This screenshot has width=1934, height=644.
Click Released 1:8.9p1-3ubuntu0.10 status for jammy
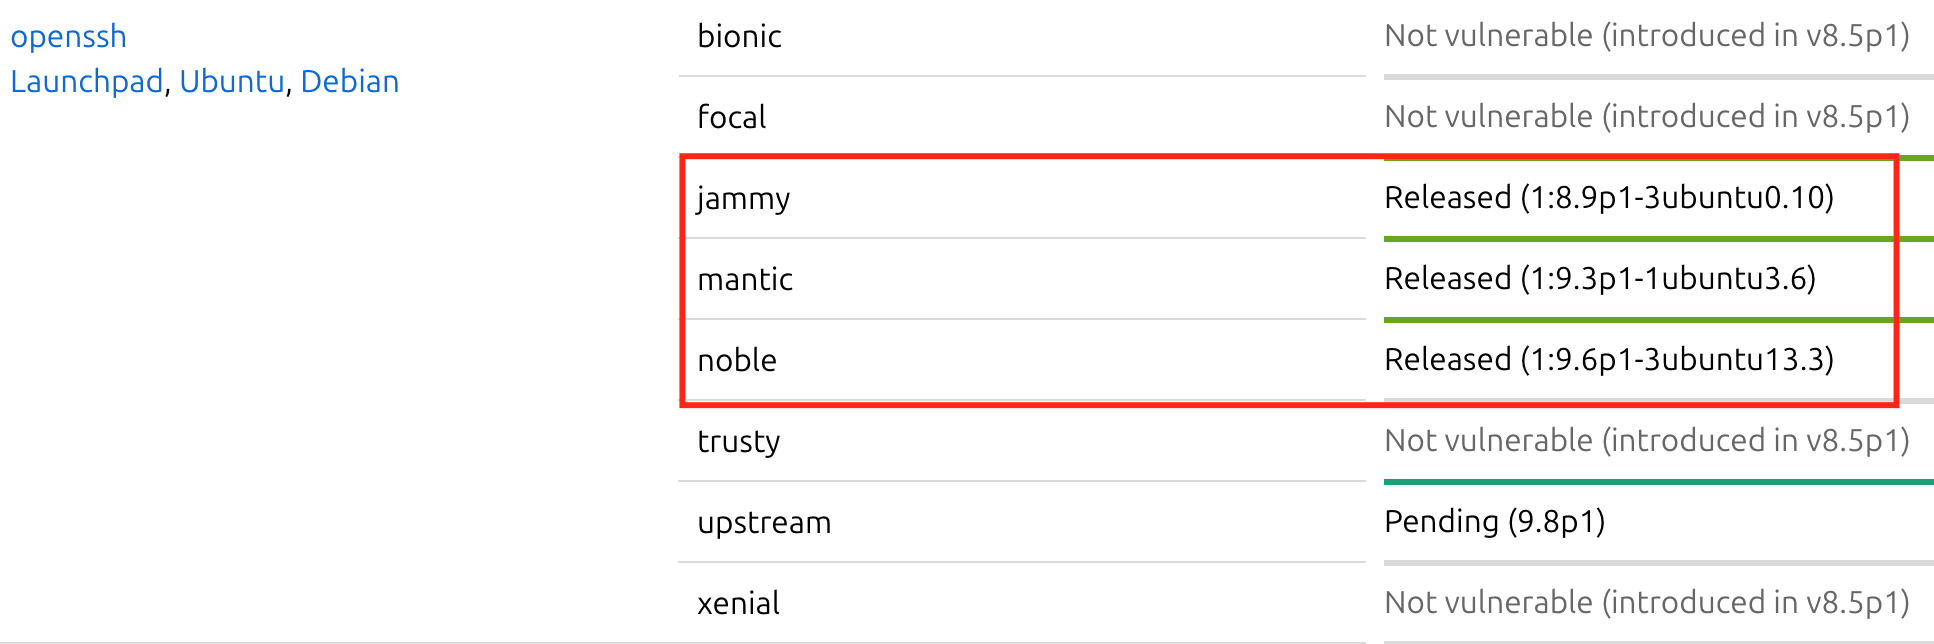[x=1608, y=198]
